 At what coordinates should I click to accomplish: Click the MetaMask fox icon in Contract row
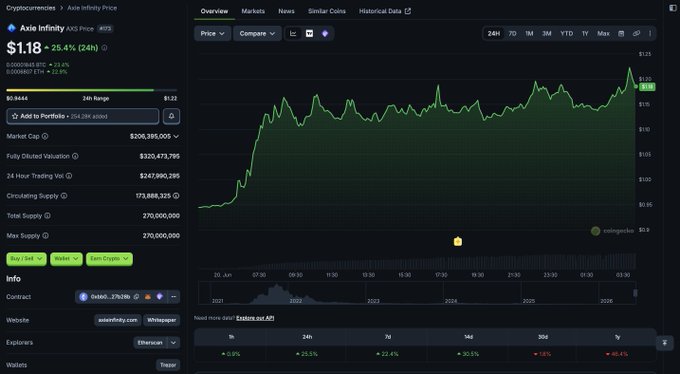[148, 297]
